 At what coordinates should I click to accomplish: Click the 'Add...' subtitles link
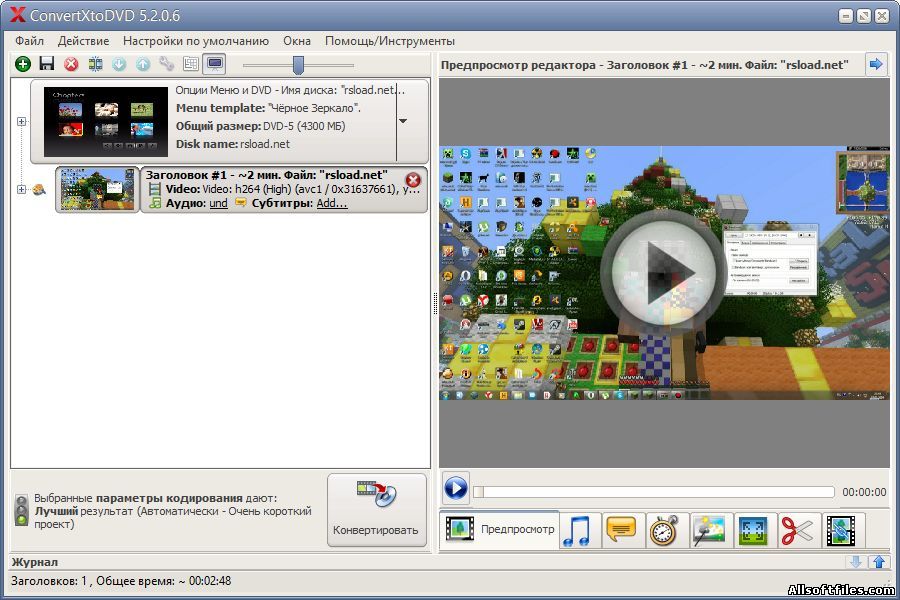[332, 203]
